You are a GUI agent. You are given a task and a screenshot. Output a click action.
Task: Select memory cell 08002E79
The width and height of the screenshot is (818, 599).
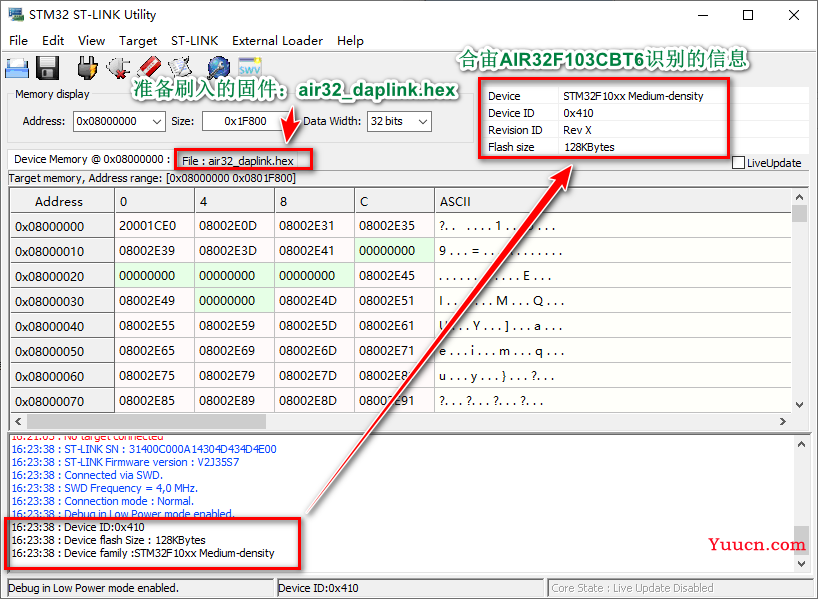click(234, 376)
